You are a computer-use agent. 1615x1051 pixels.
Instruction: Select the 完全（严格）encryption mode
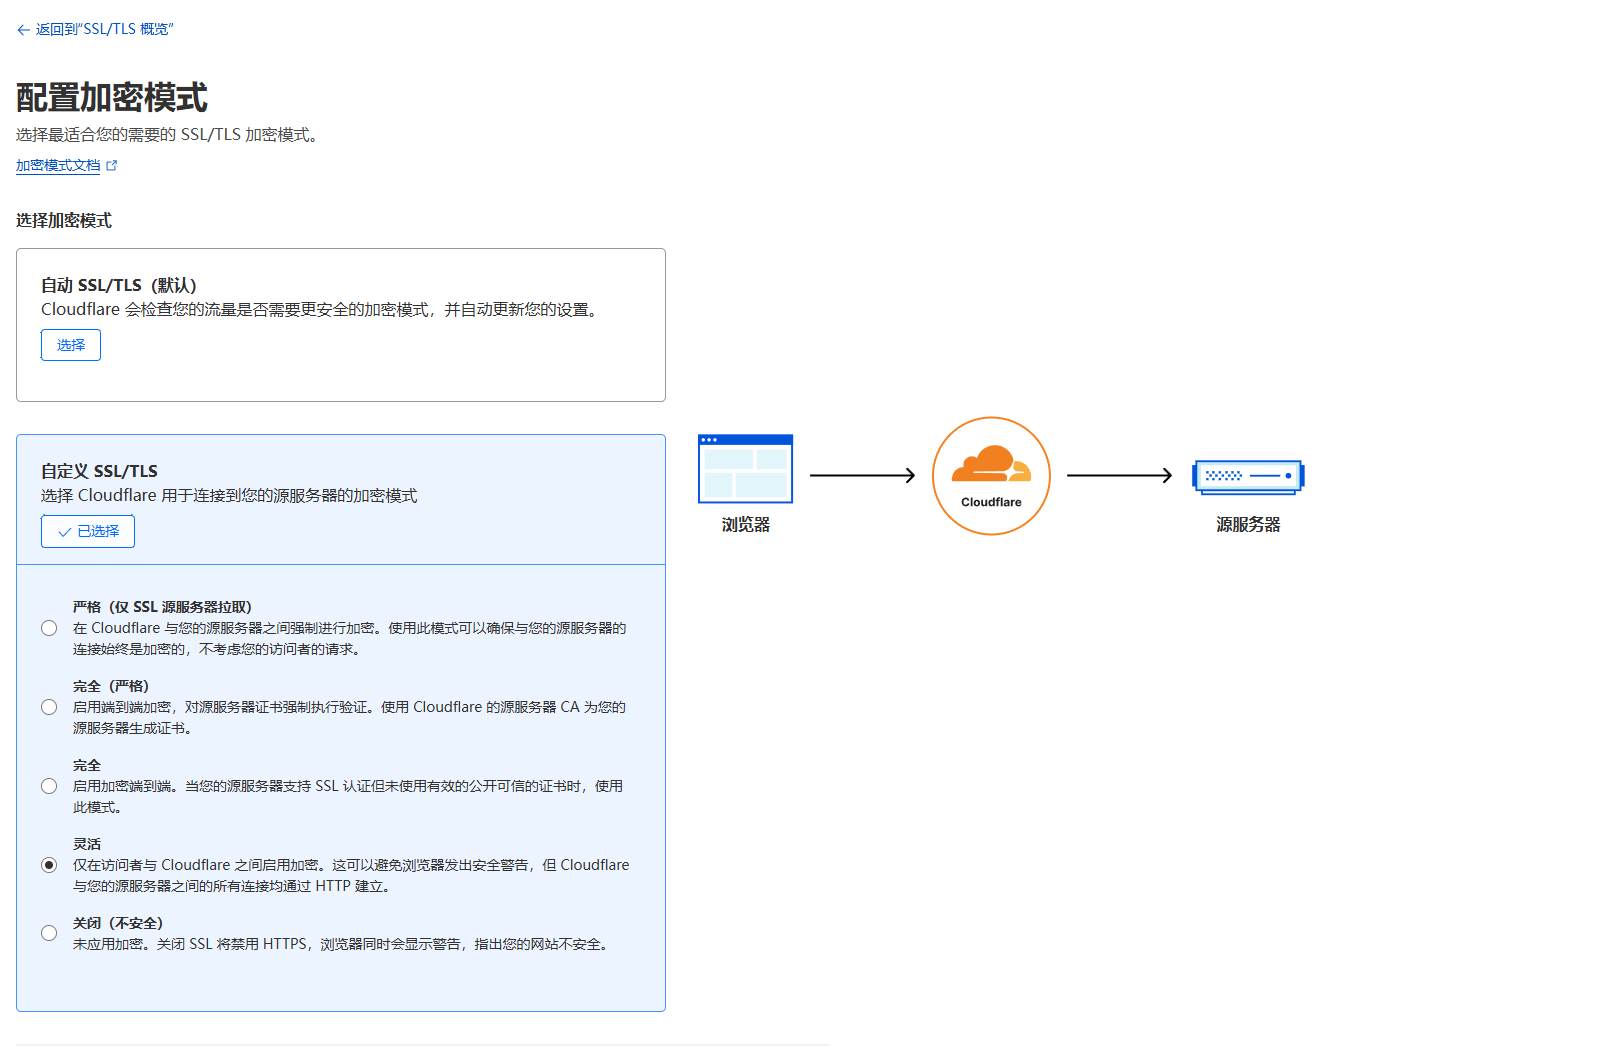click(49, 707)
